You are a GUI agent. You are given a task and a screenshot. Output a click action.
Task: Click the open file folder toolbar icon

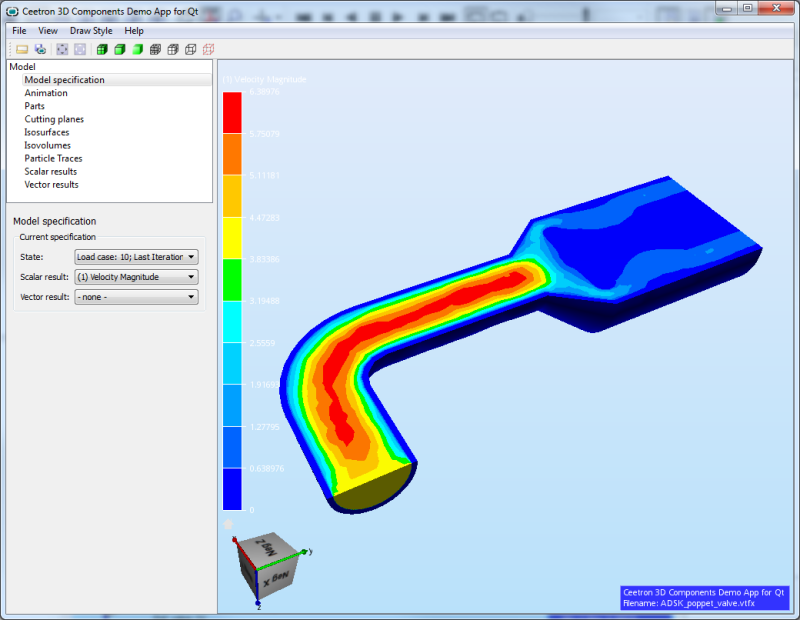22,49
